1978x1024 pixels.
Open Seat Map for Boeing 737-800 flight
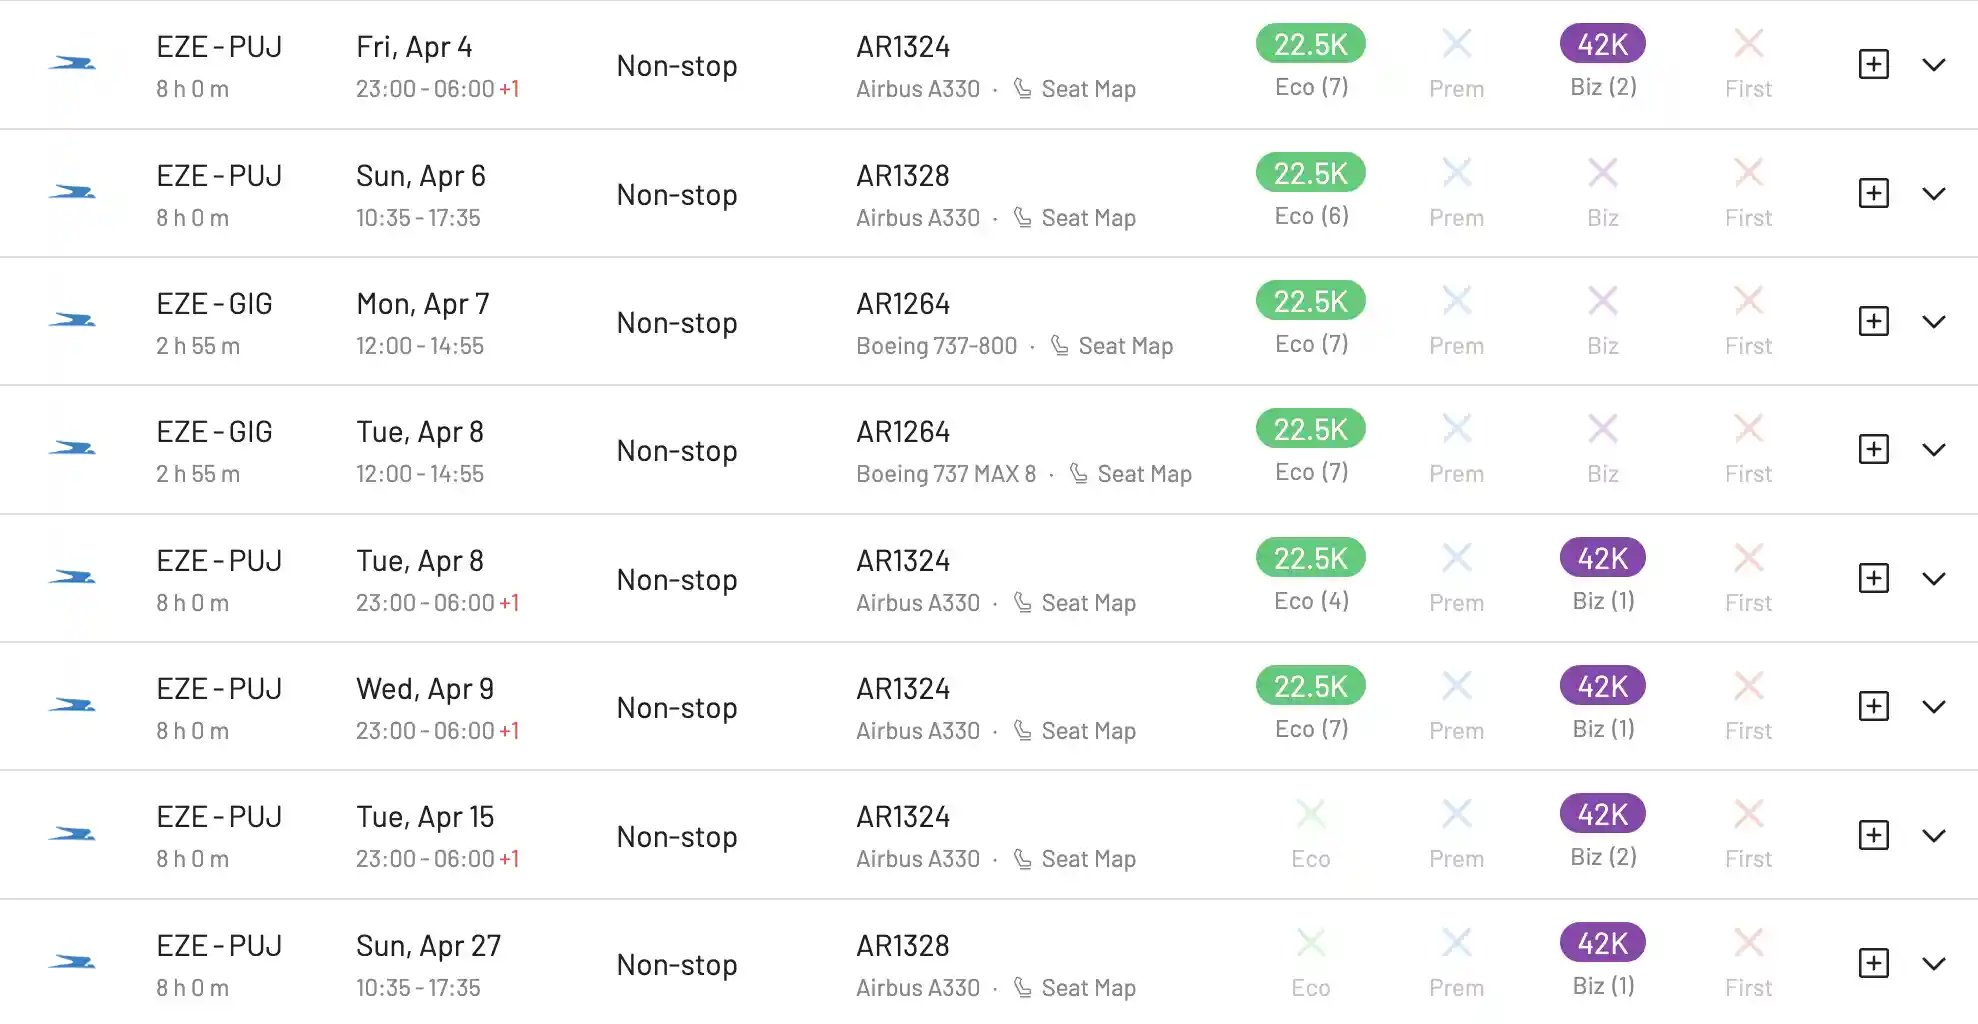click(1112, 346)
